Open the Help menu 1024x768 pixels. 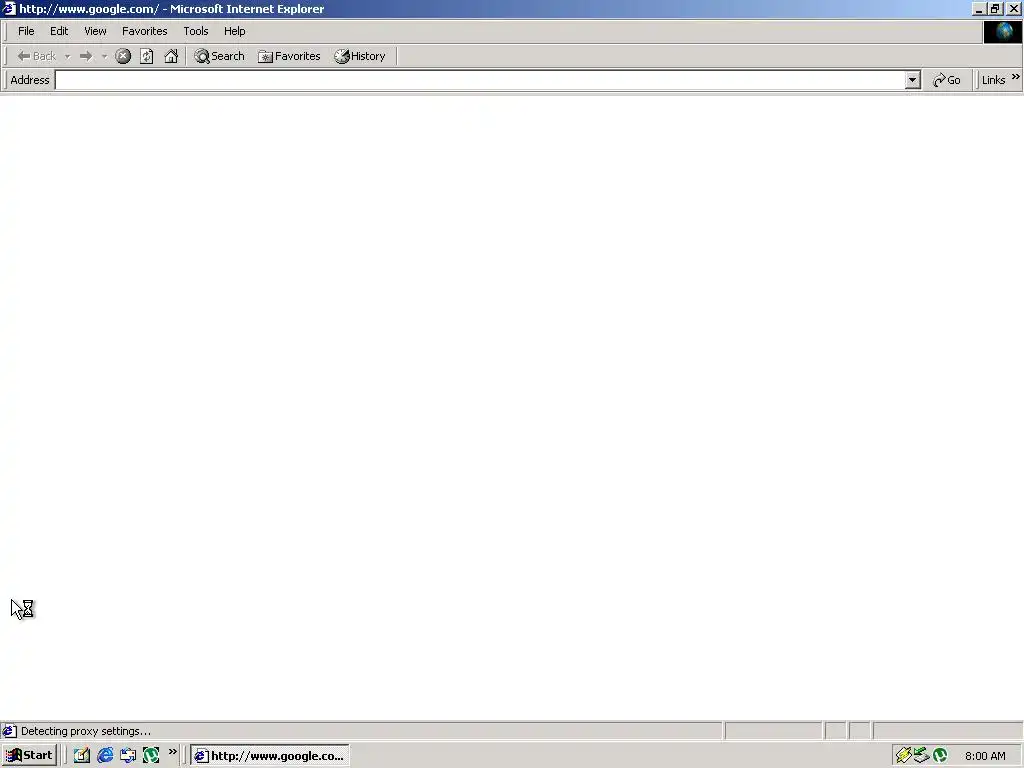[234, 31]
